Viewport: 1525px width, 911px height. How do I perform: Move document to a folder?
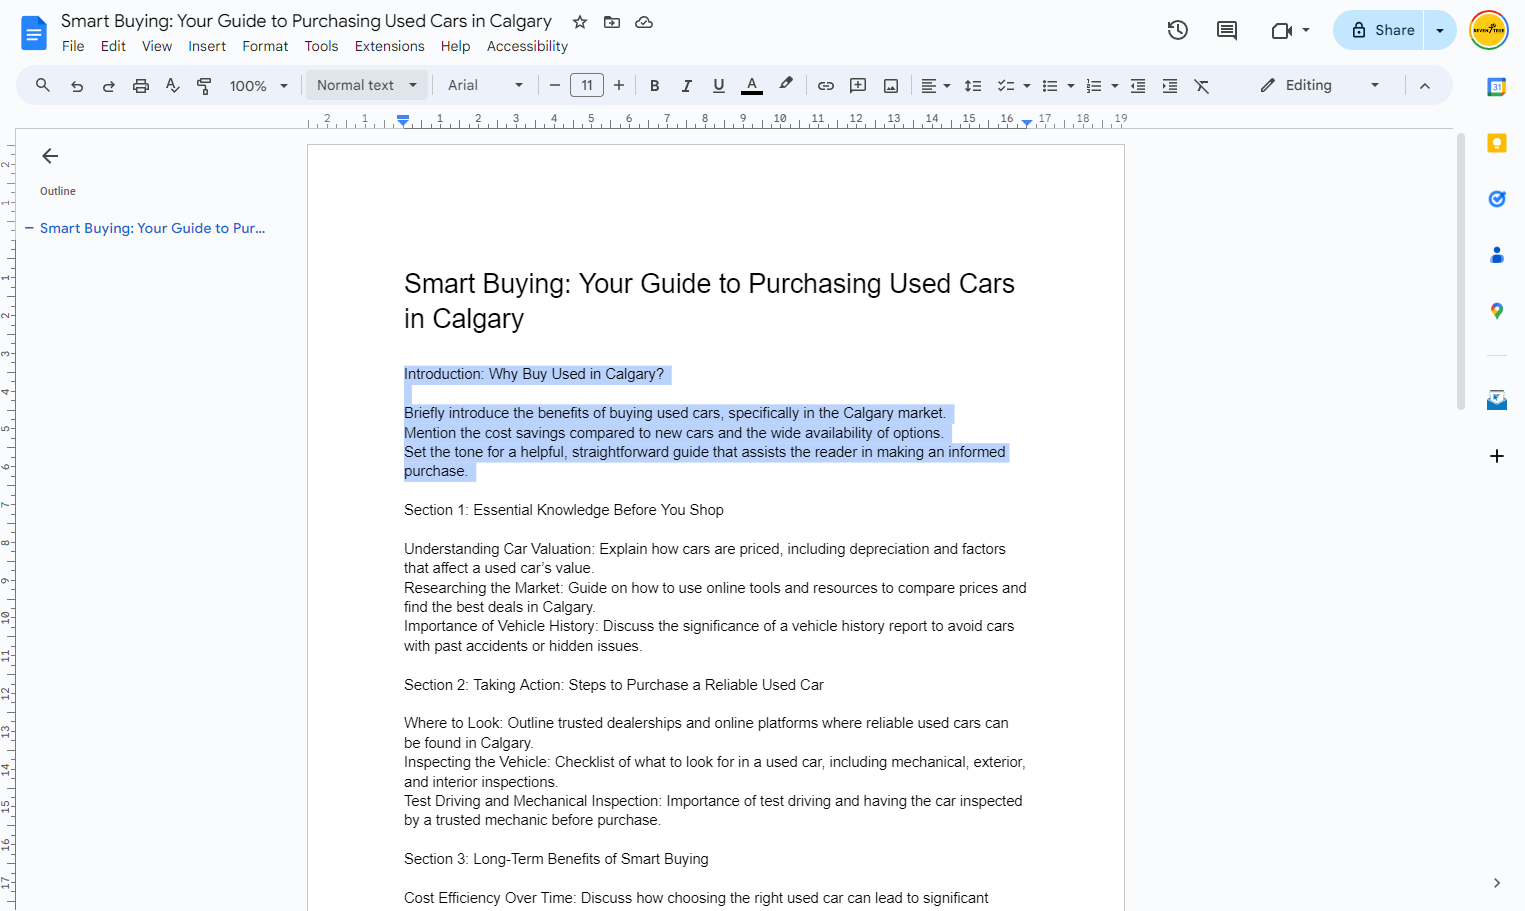pyautogui.click(x=612, y=22)
